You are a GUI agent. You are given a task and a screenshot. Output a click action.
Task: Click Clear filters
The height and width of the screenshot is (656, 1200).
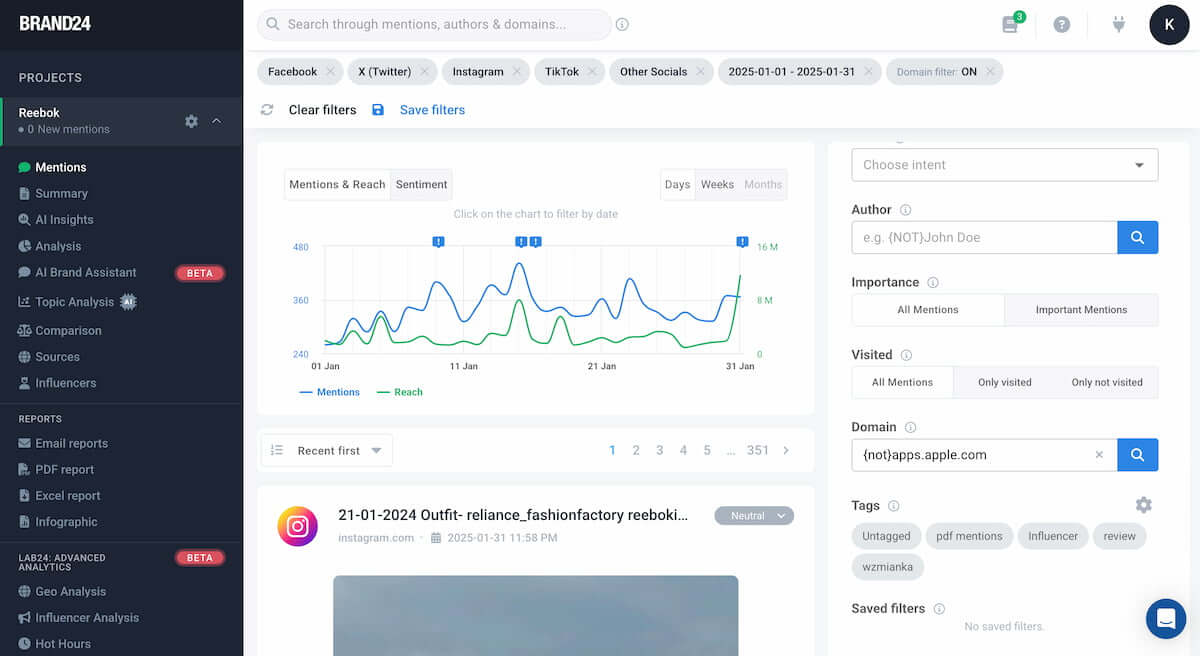[x=322, y=109]
